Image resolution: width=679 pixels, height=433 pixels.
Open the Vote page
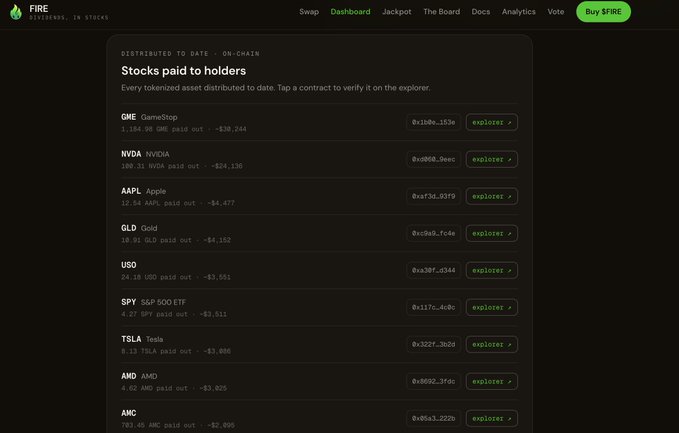[556, 12]
